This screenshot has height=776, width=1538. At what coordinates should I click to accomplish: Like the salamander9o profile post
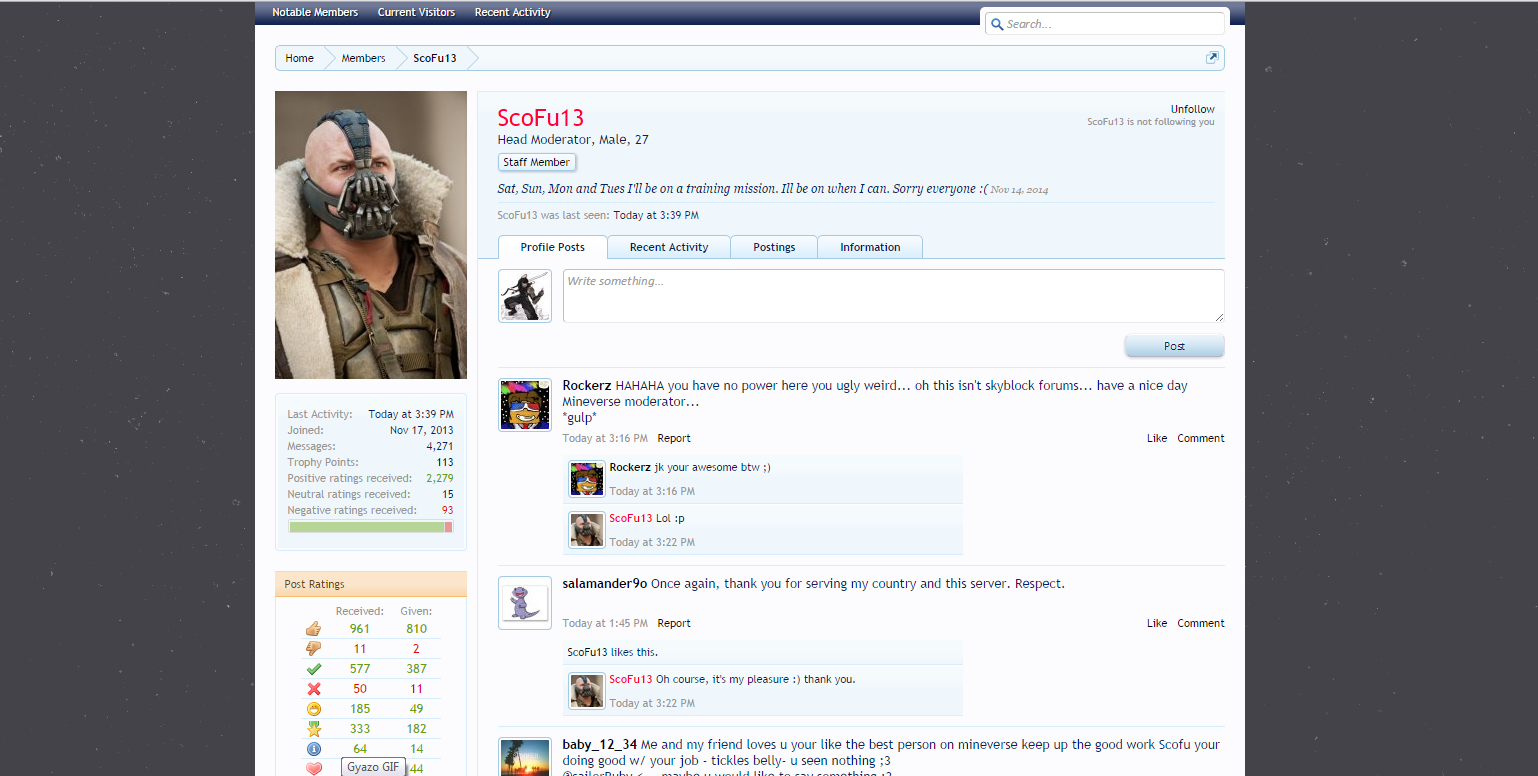click(1157, 623)
